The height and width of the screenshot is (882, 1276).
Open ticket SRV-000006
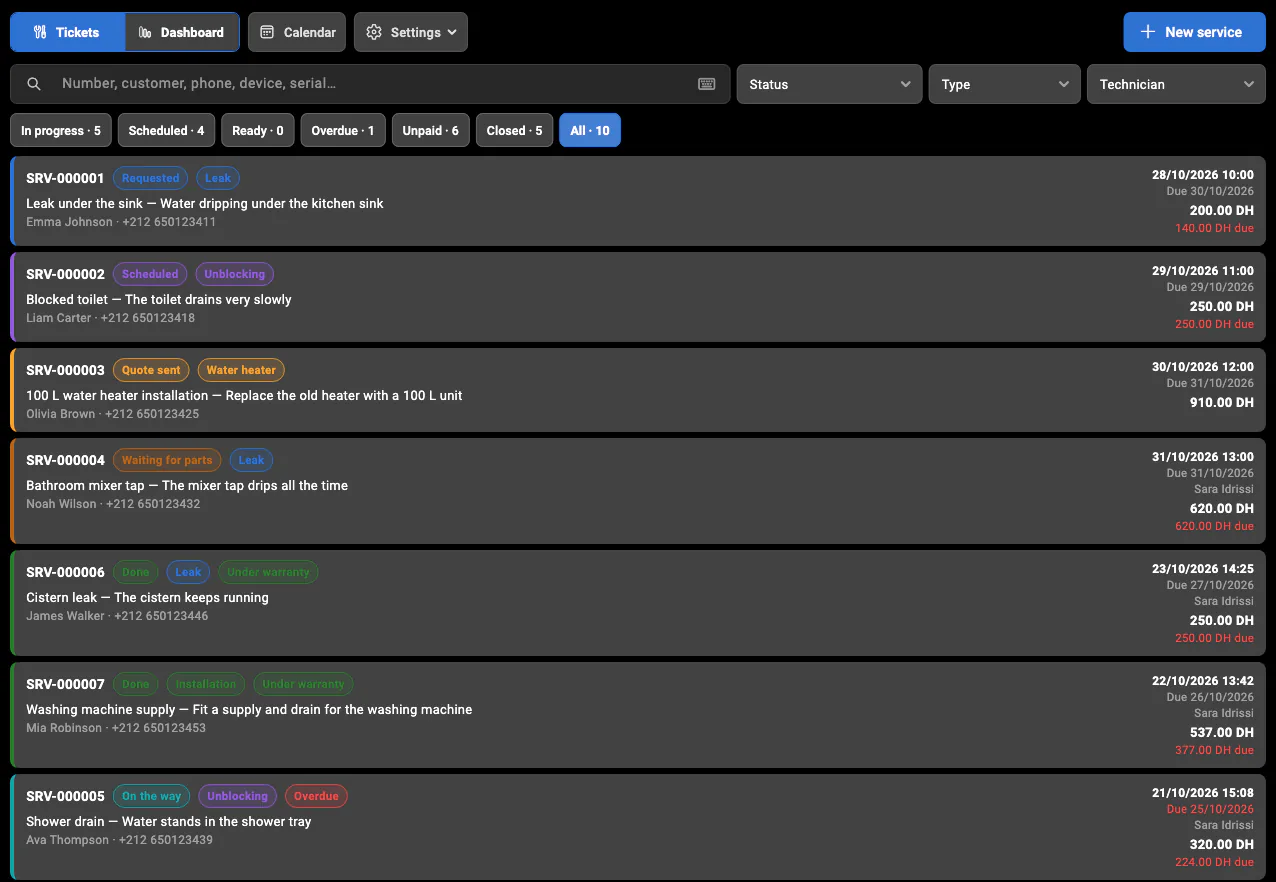click(638, 603)
